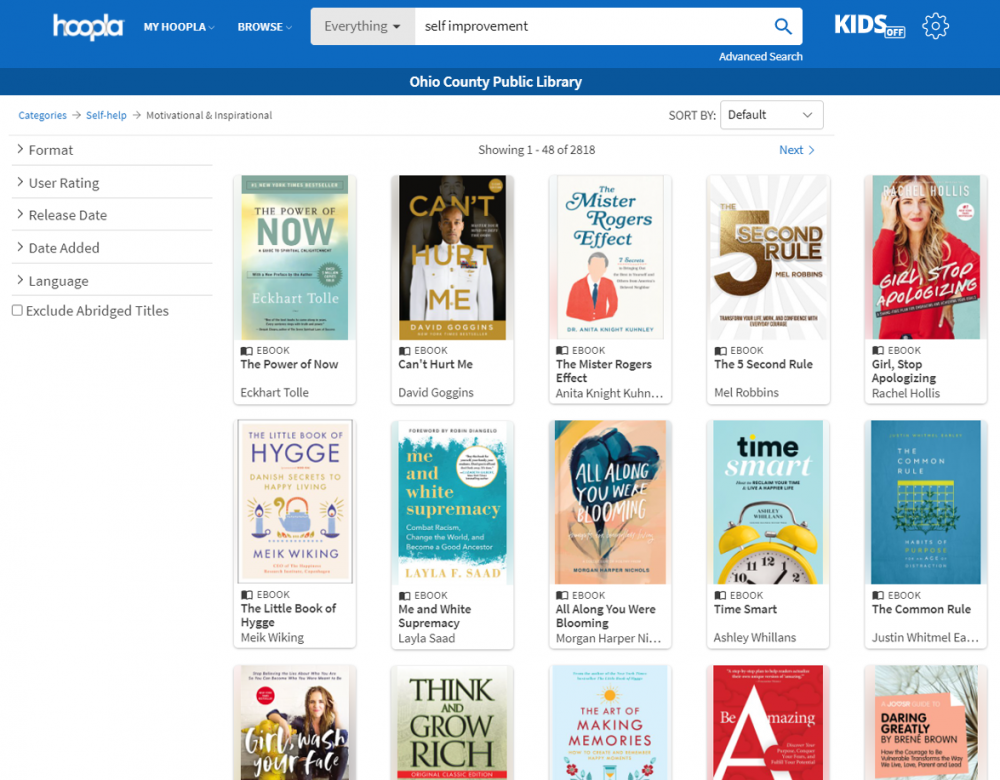
Task: Click ebook icon under Time Smart
Action: coord(720,596)
